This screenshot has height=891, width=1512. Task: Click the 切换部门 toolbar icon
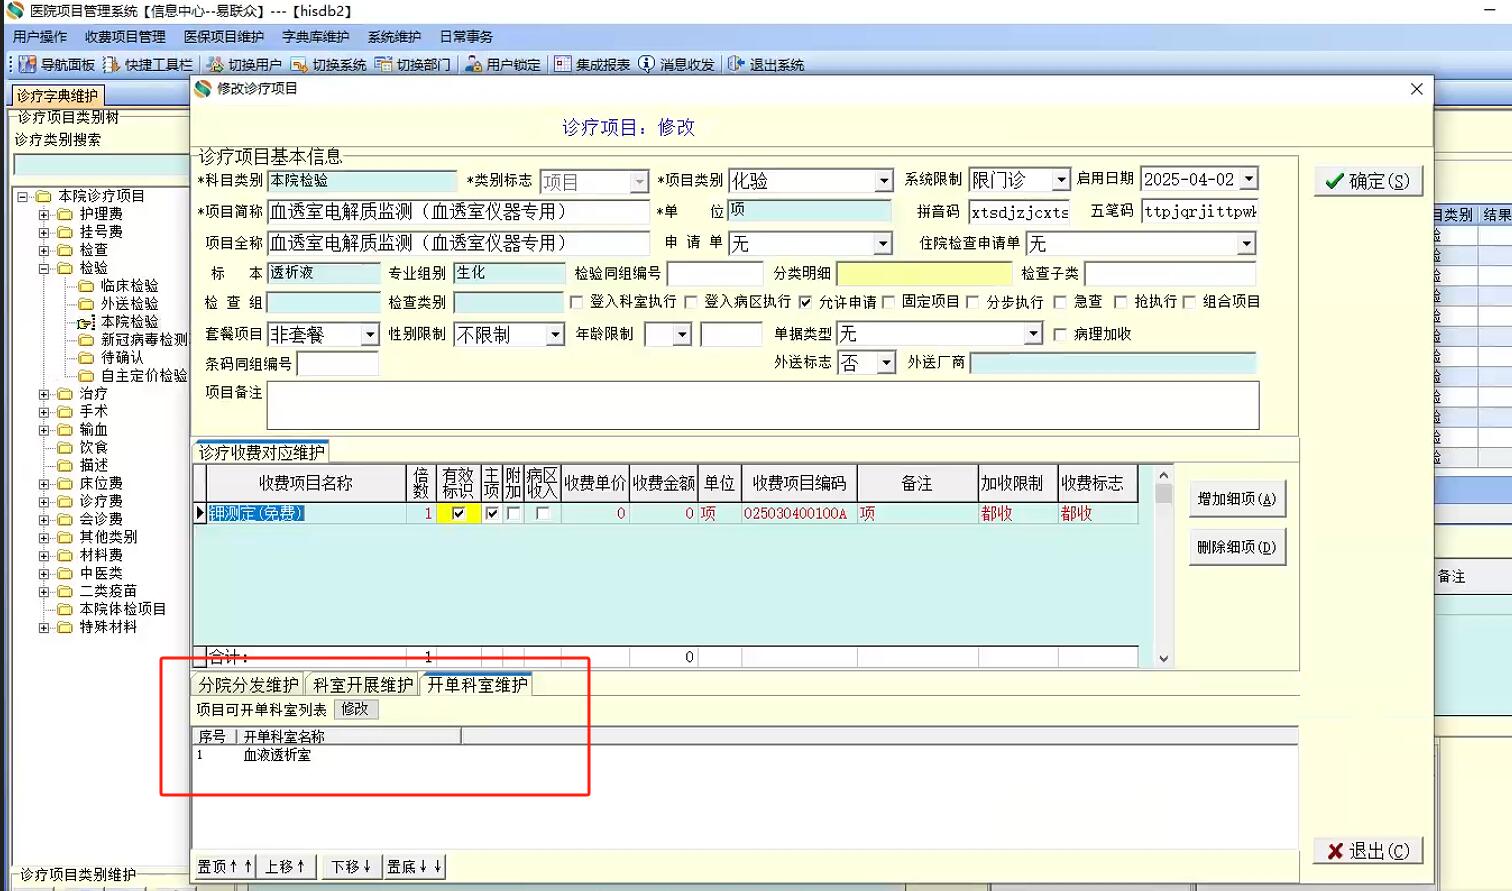[x=383, y=64]
